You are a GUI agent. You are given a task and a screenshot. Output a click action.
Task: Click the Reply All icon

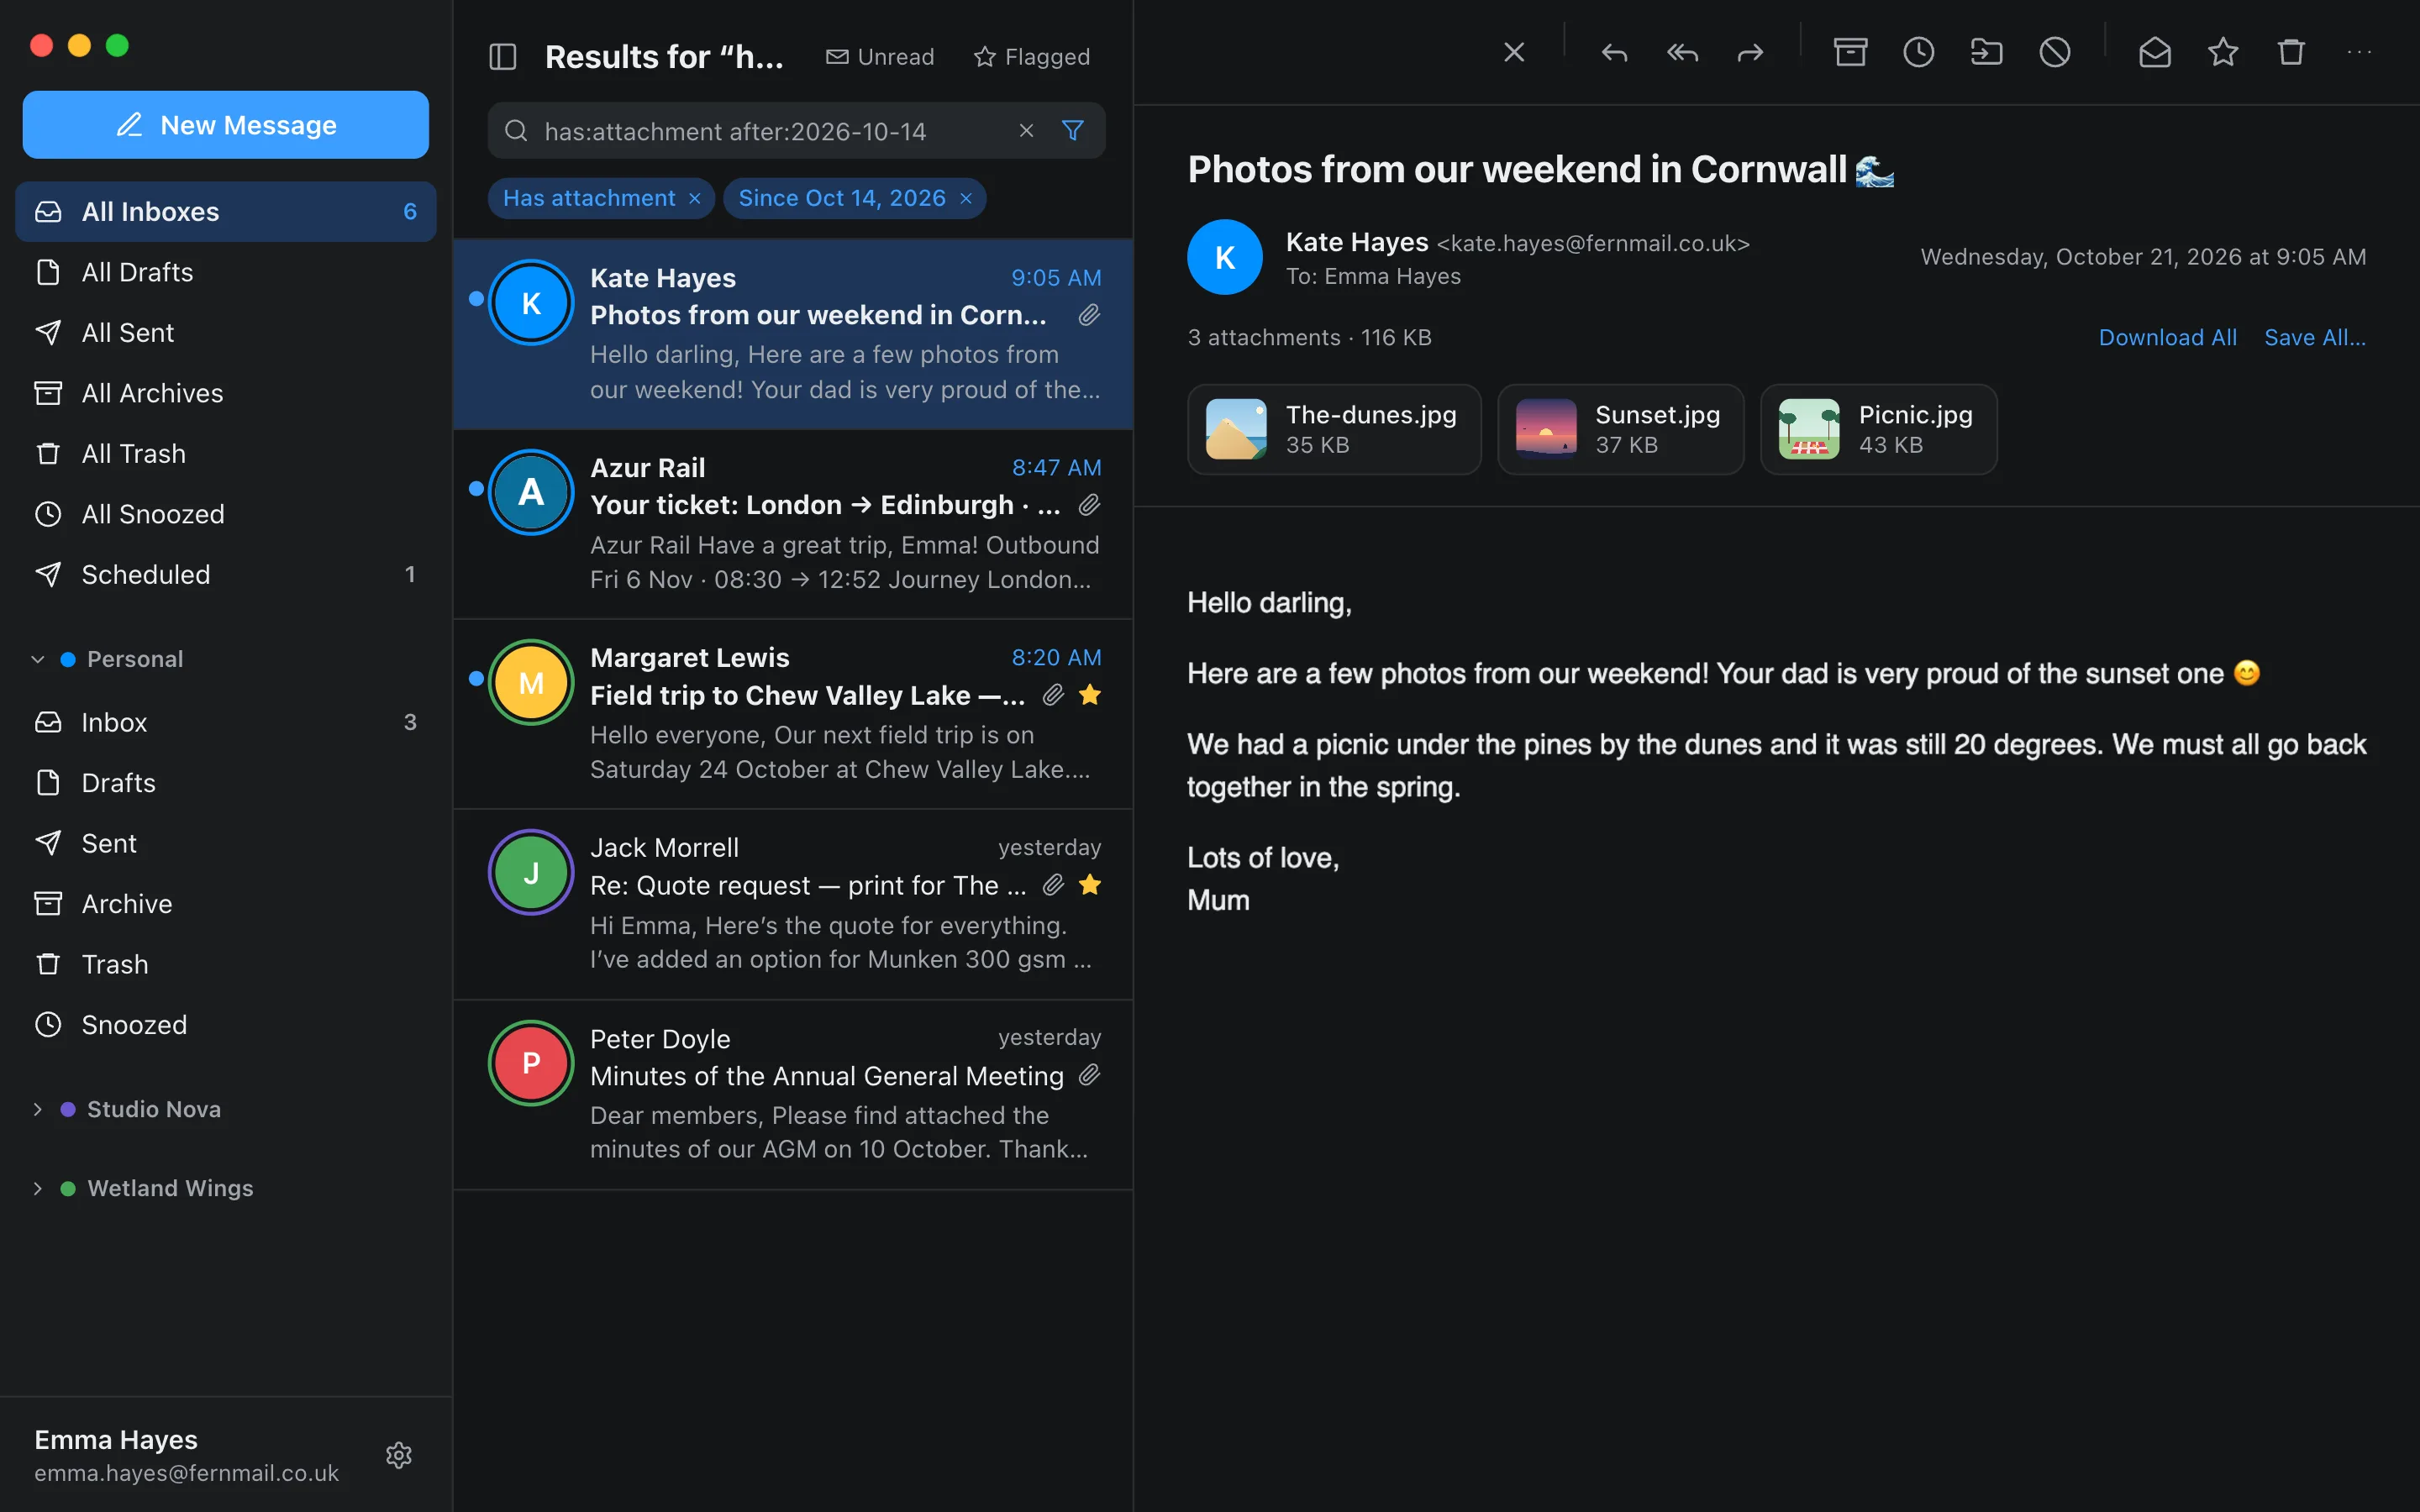[x=1682, y=53]
